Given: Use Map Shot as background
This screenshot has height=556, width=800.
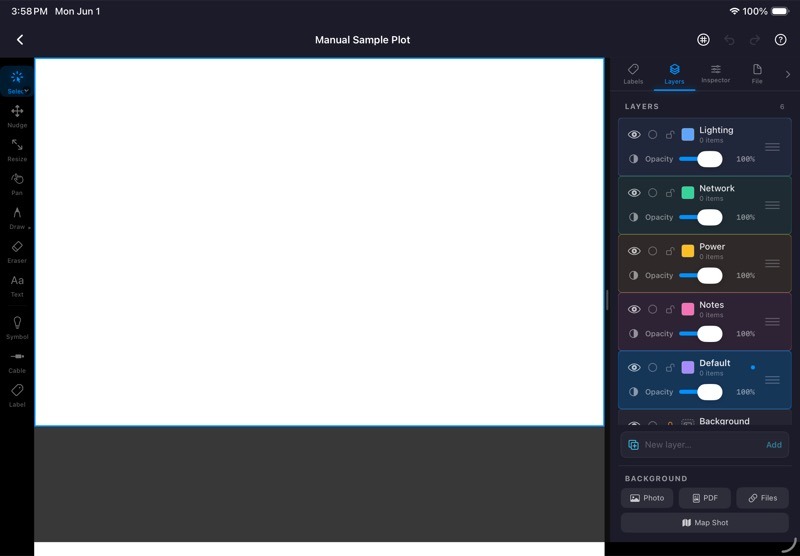Looking at the screenshot, I should [x=705, y=523].
